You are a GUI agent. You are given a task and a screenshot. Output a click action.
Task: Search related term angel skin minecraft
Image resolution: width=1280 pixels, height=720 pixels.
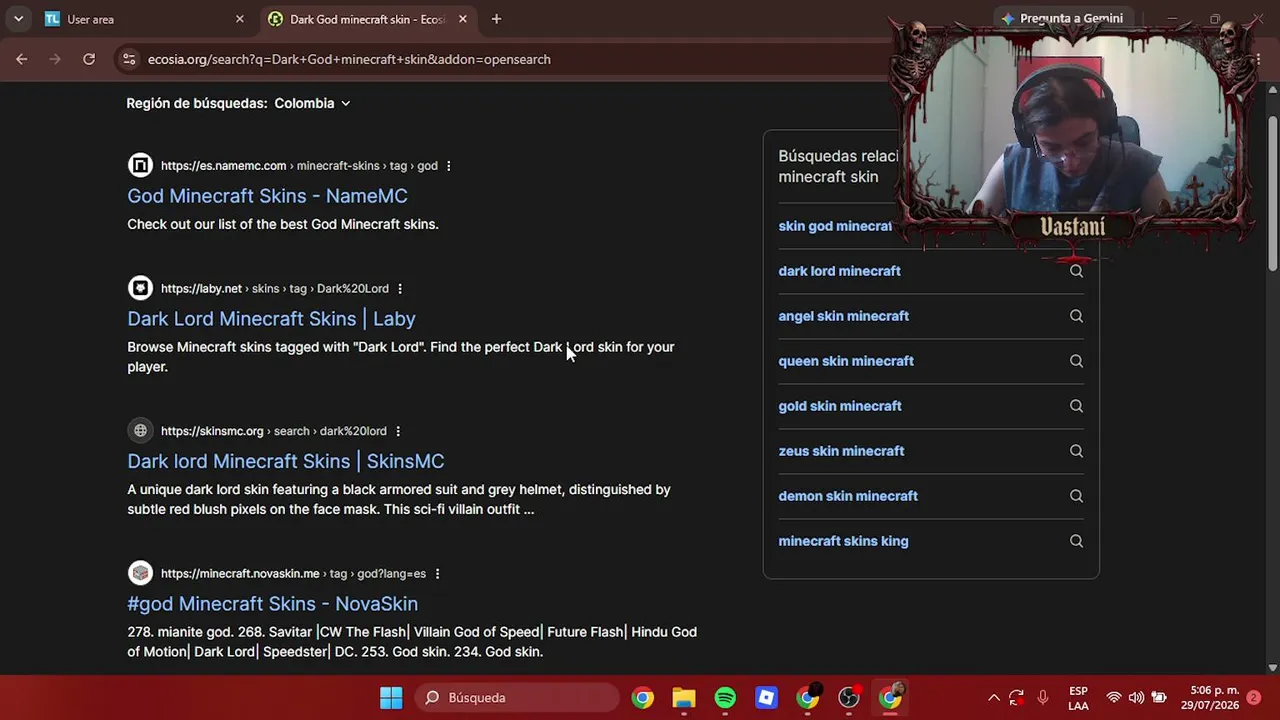coord(843,316)
